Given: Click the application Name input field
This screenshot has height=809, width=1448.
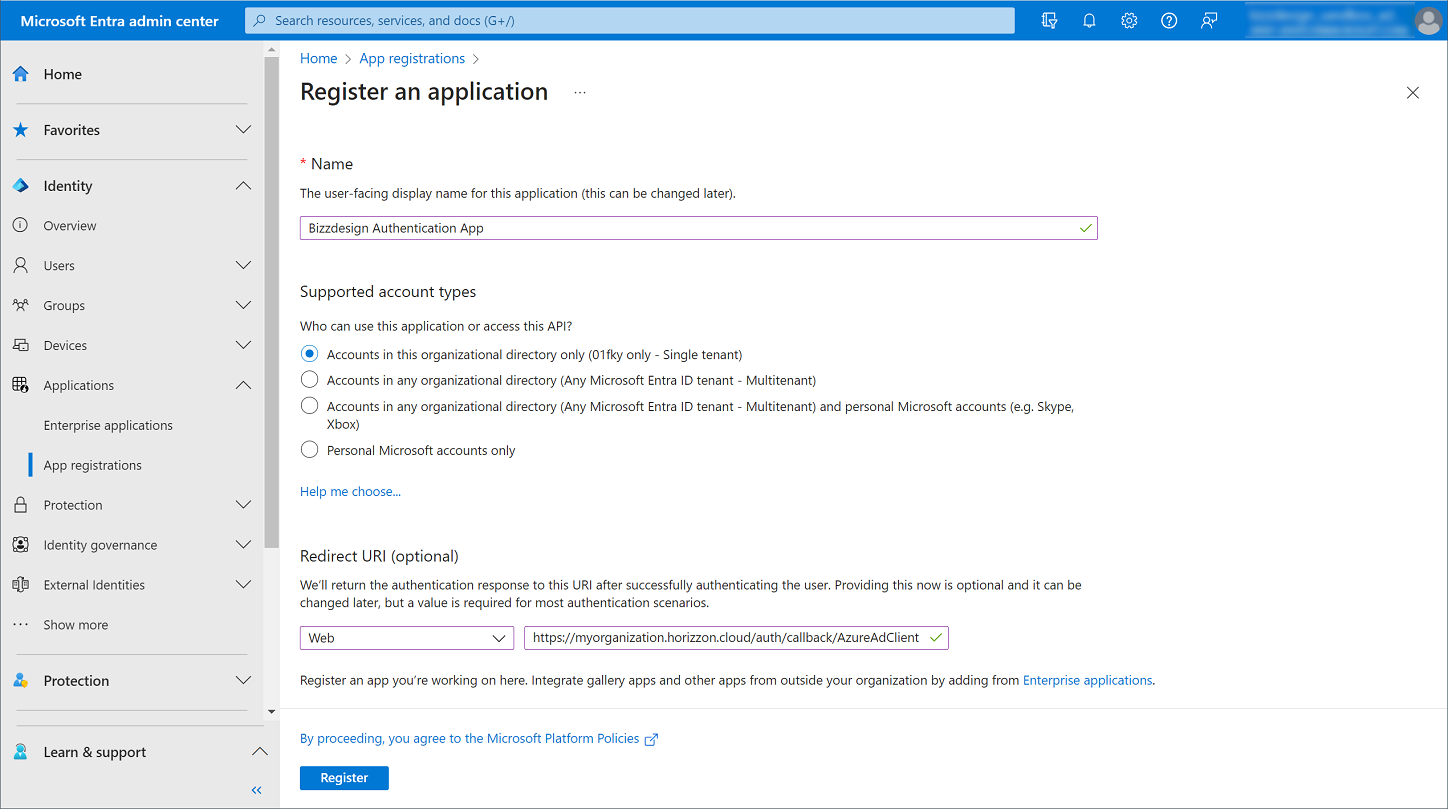Looking at the screenshot, I should coord(698,228).
